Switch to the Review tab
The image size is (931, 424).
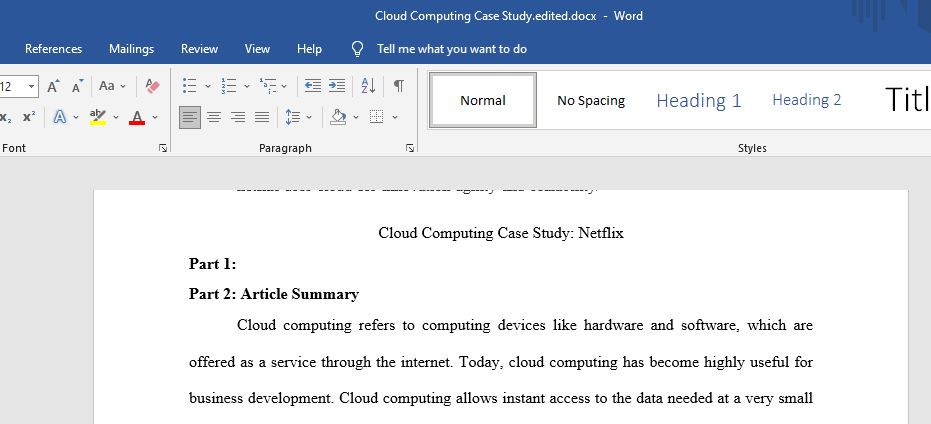200,49
